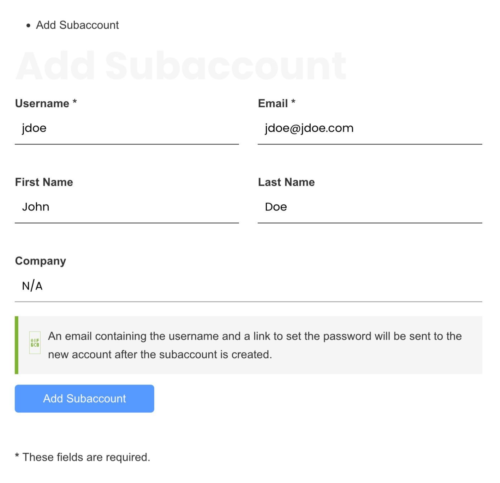Click the bullet before the breadcrumb
500x483 pixels.
(x=28, y=25)
